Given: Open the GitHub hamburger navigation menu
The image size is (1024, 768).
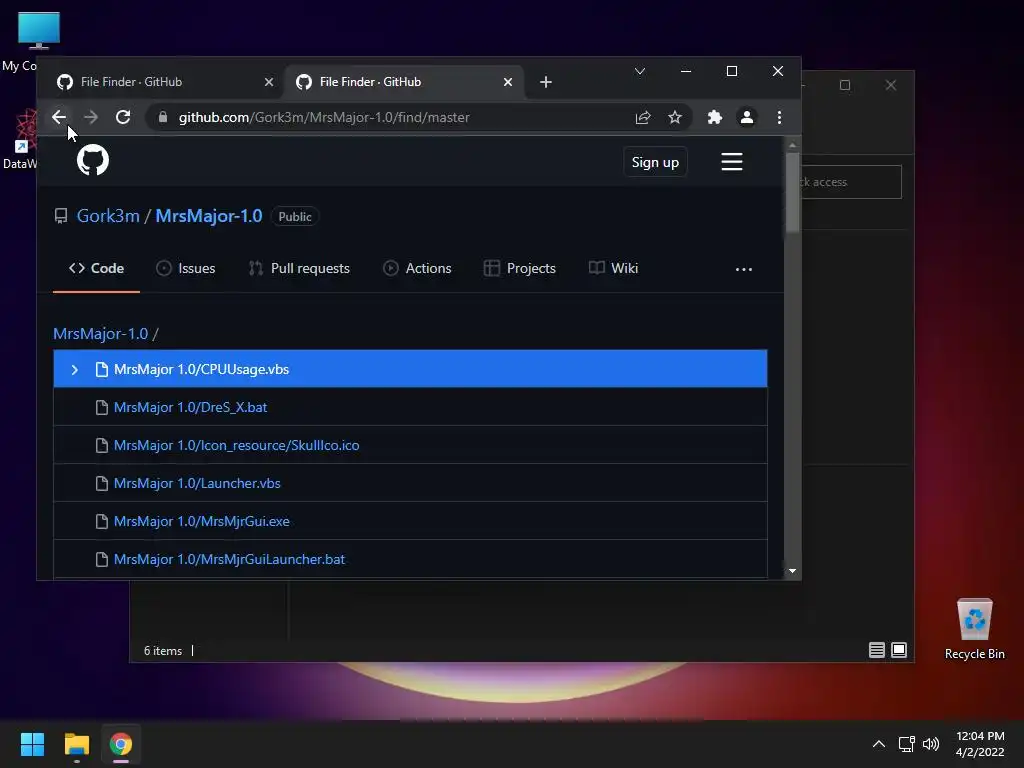Looking at the screenshot, I should click(x=731, y=161).
